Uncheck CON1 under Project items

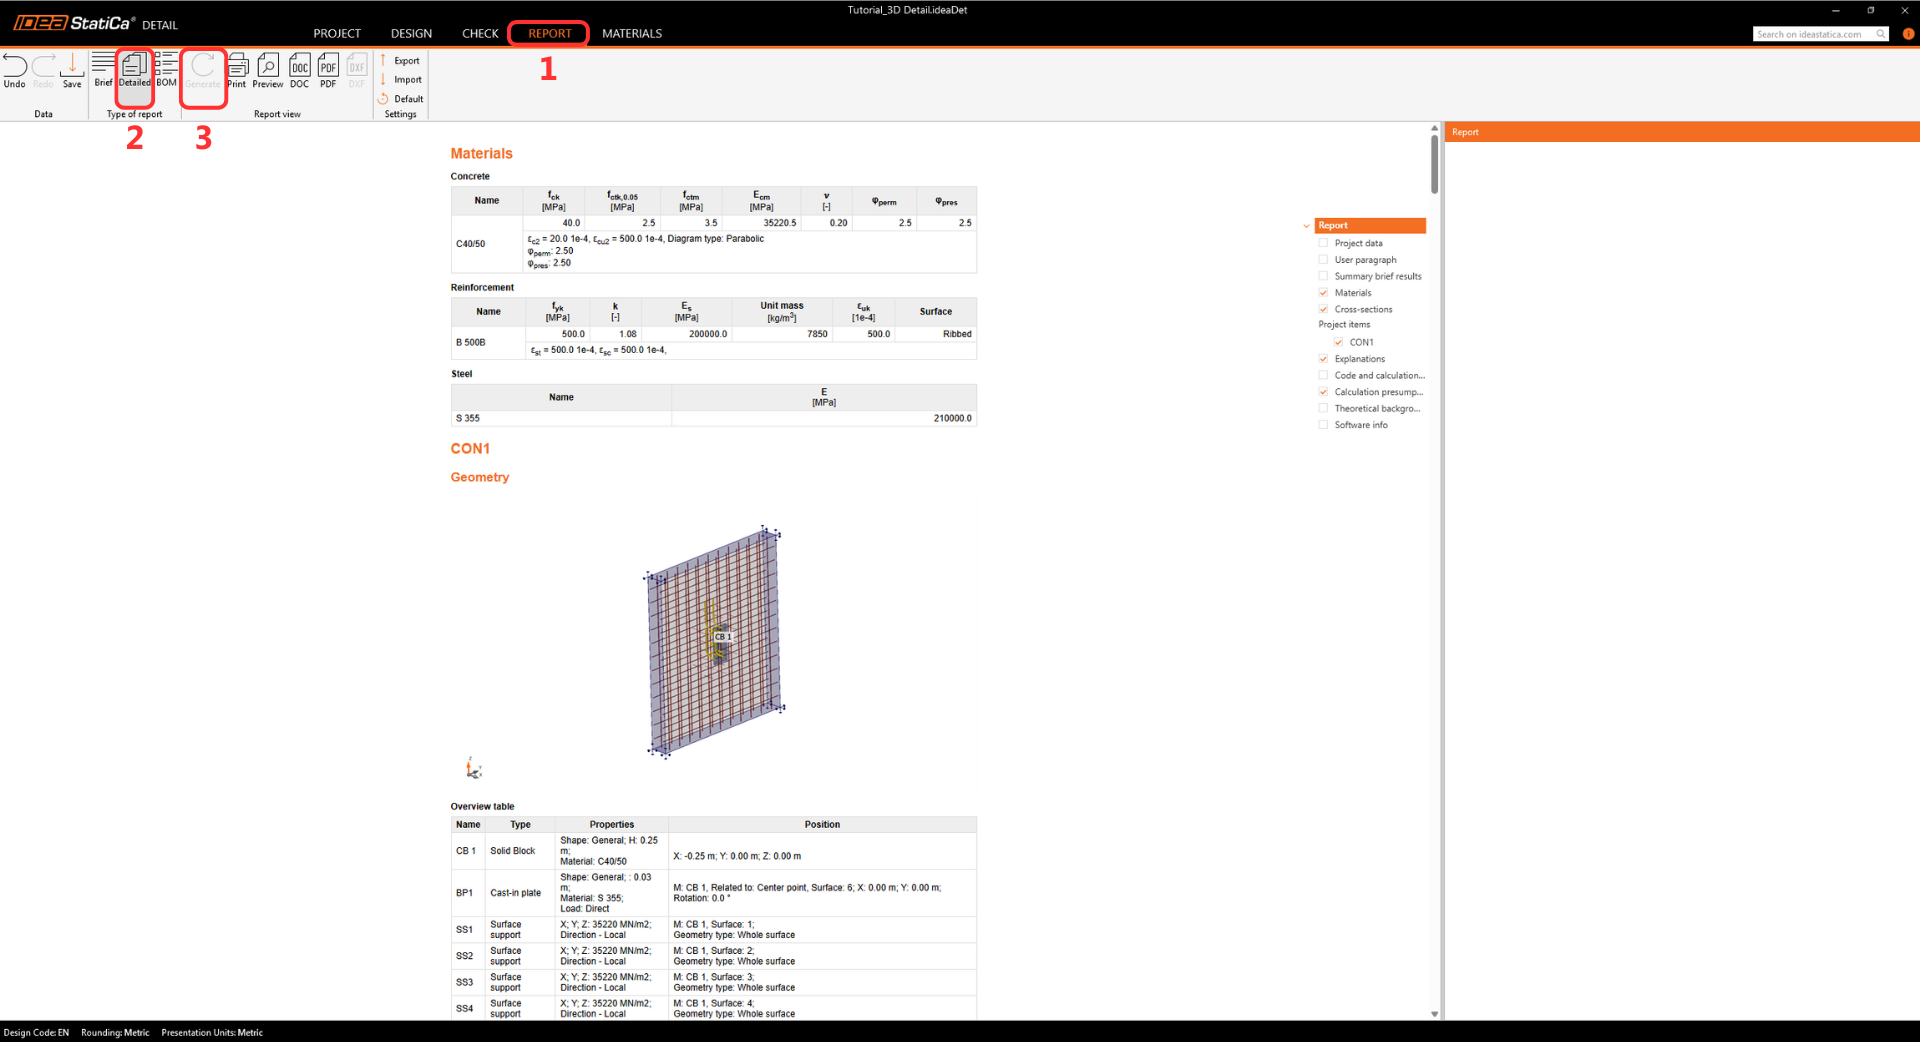point(1339,342)
